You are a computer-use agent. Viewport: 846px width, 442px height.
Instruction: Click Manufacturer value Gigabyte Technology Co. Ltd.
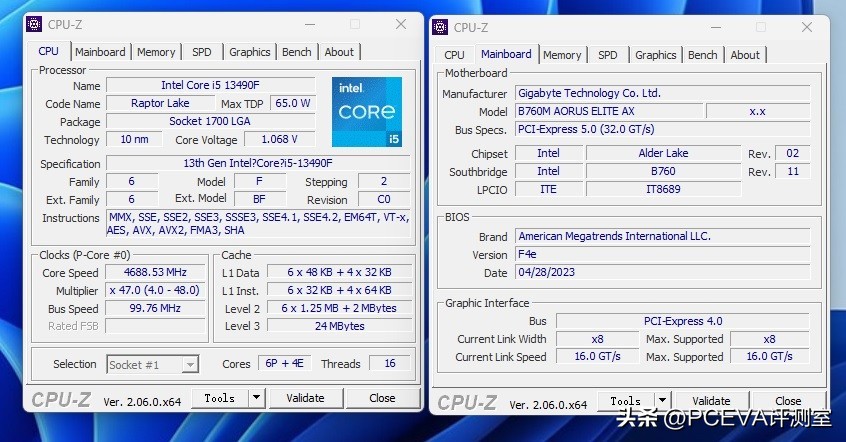click(x=663, y=93)
